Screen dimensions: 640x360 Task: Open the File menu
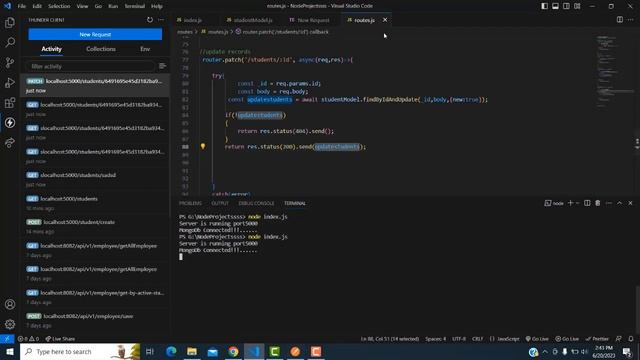(x=22, y=6)
